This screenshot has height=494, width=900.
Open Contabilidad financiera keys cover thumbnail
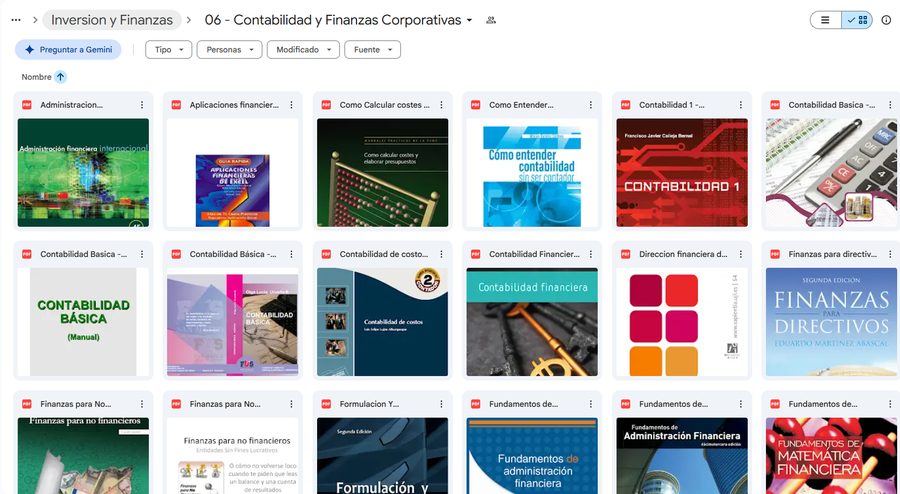pos(532,322)
